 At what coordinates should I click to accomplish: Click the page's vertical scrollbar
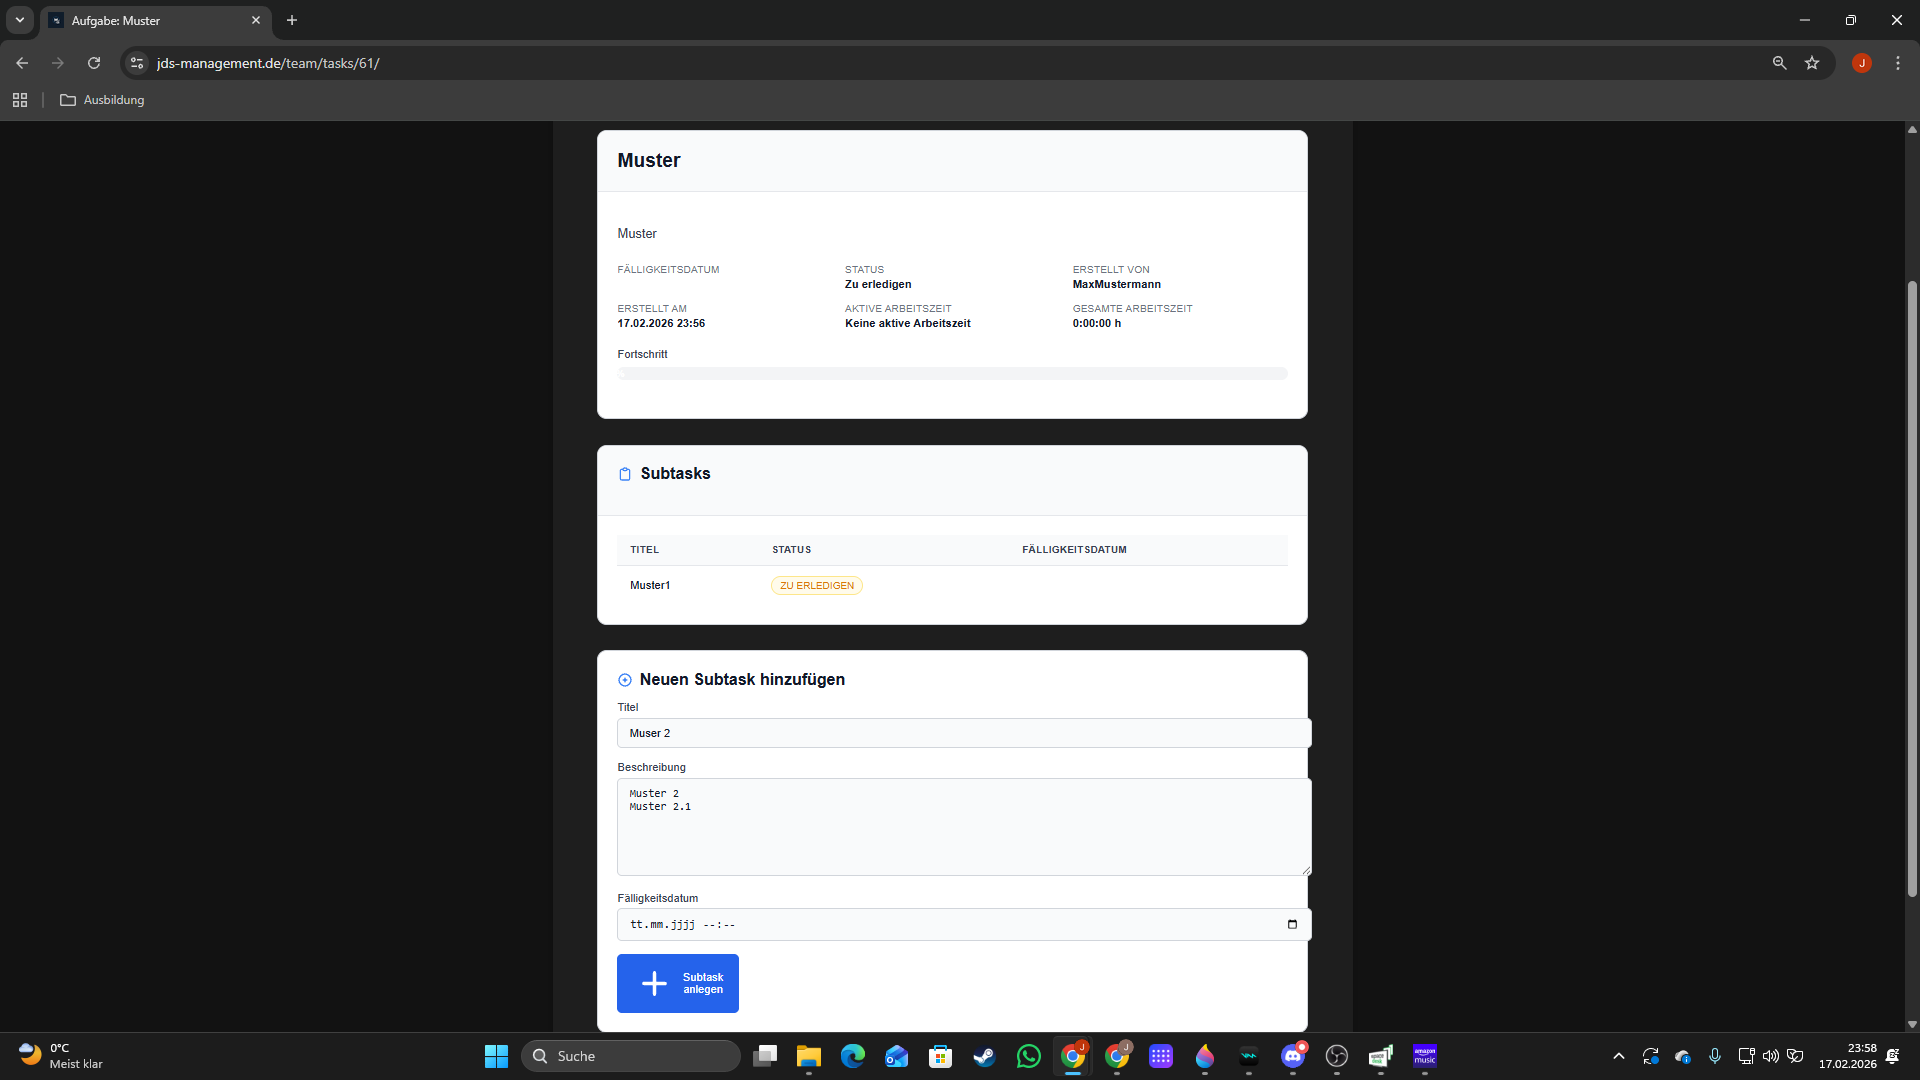pos(1911,588)
